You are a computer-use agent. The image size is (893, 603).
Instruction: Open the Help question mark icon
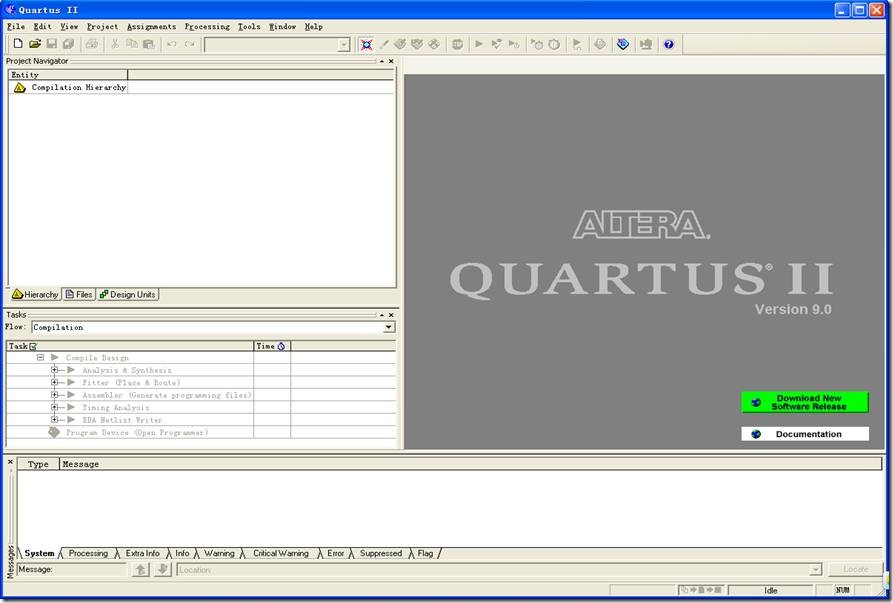[669, 44]
